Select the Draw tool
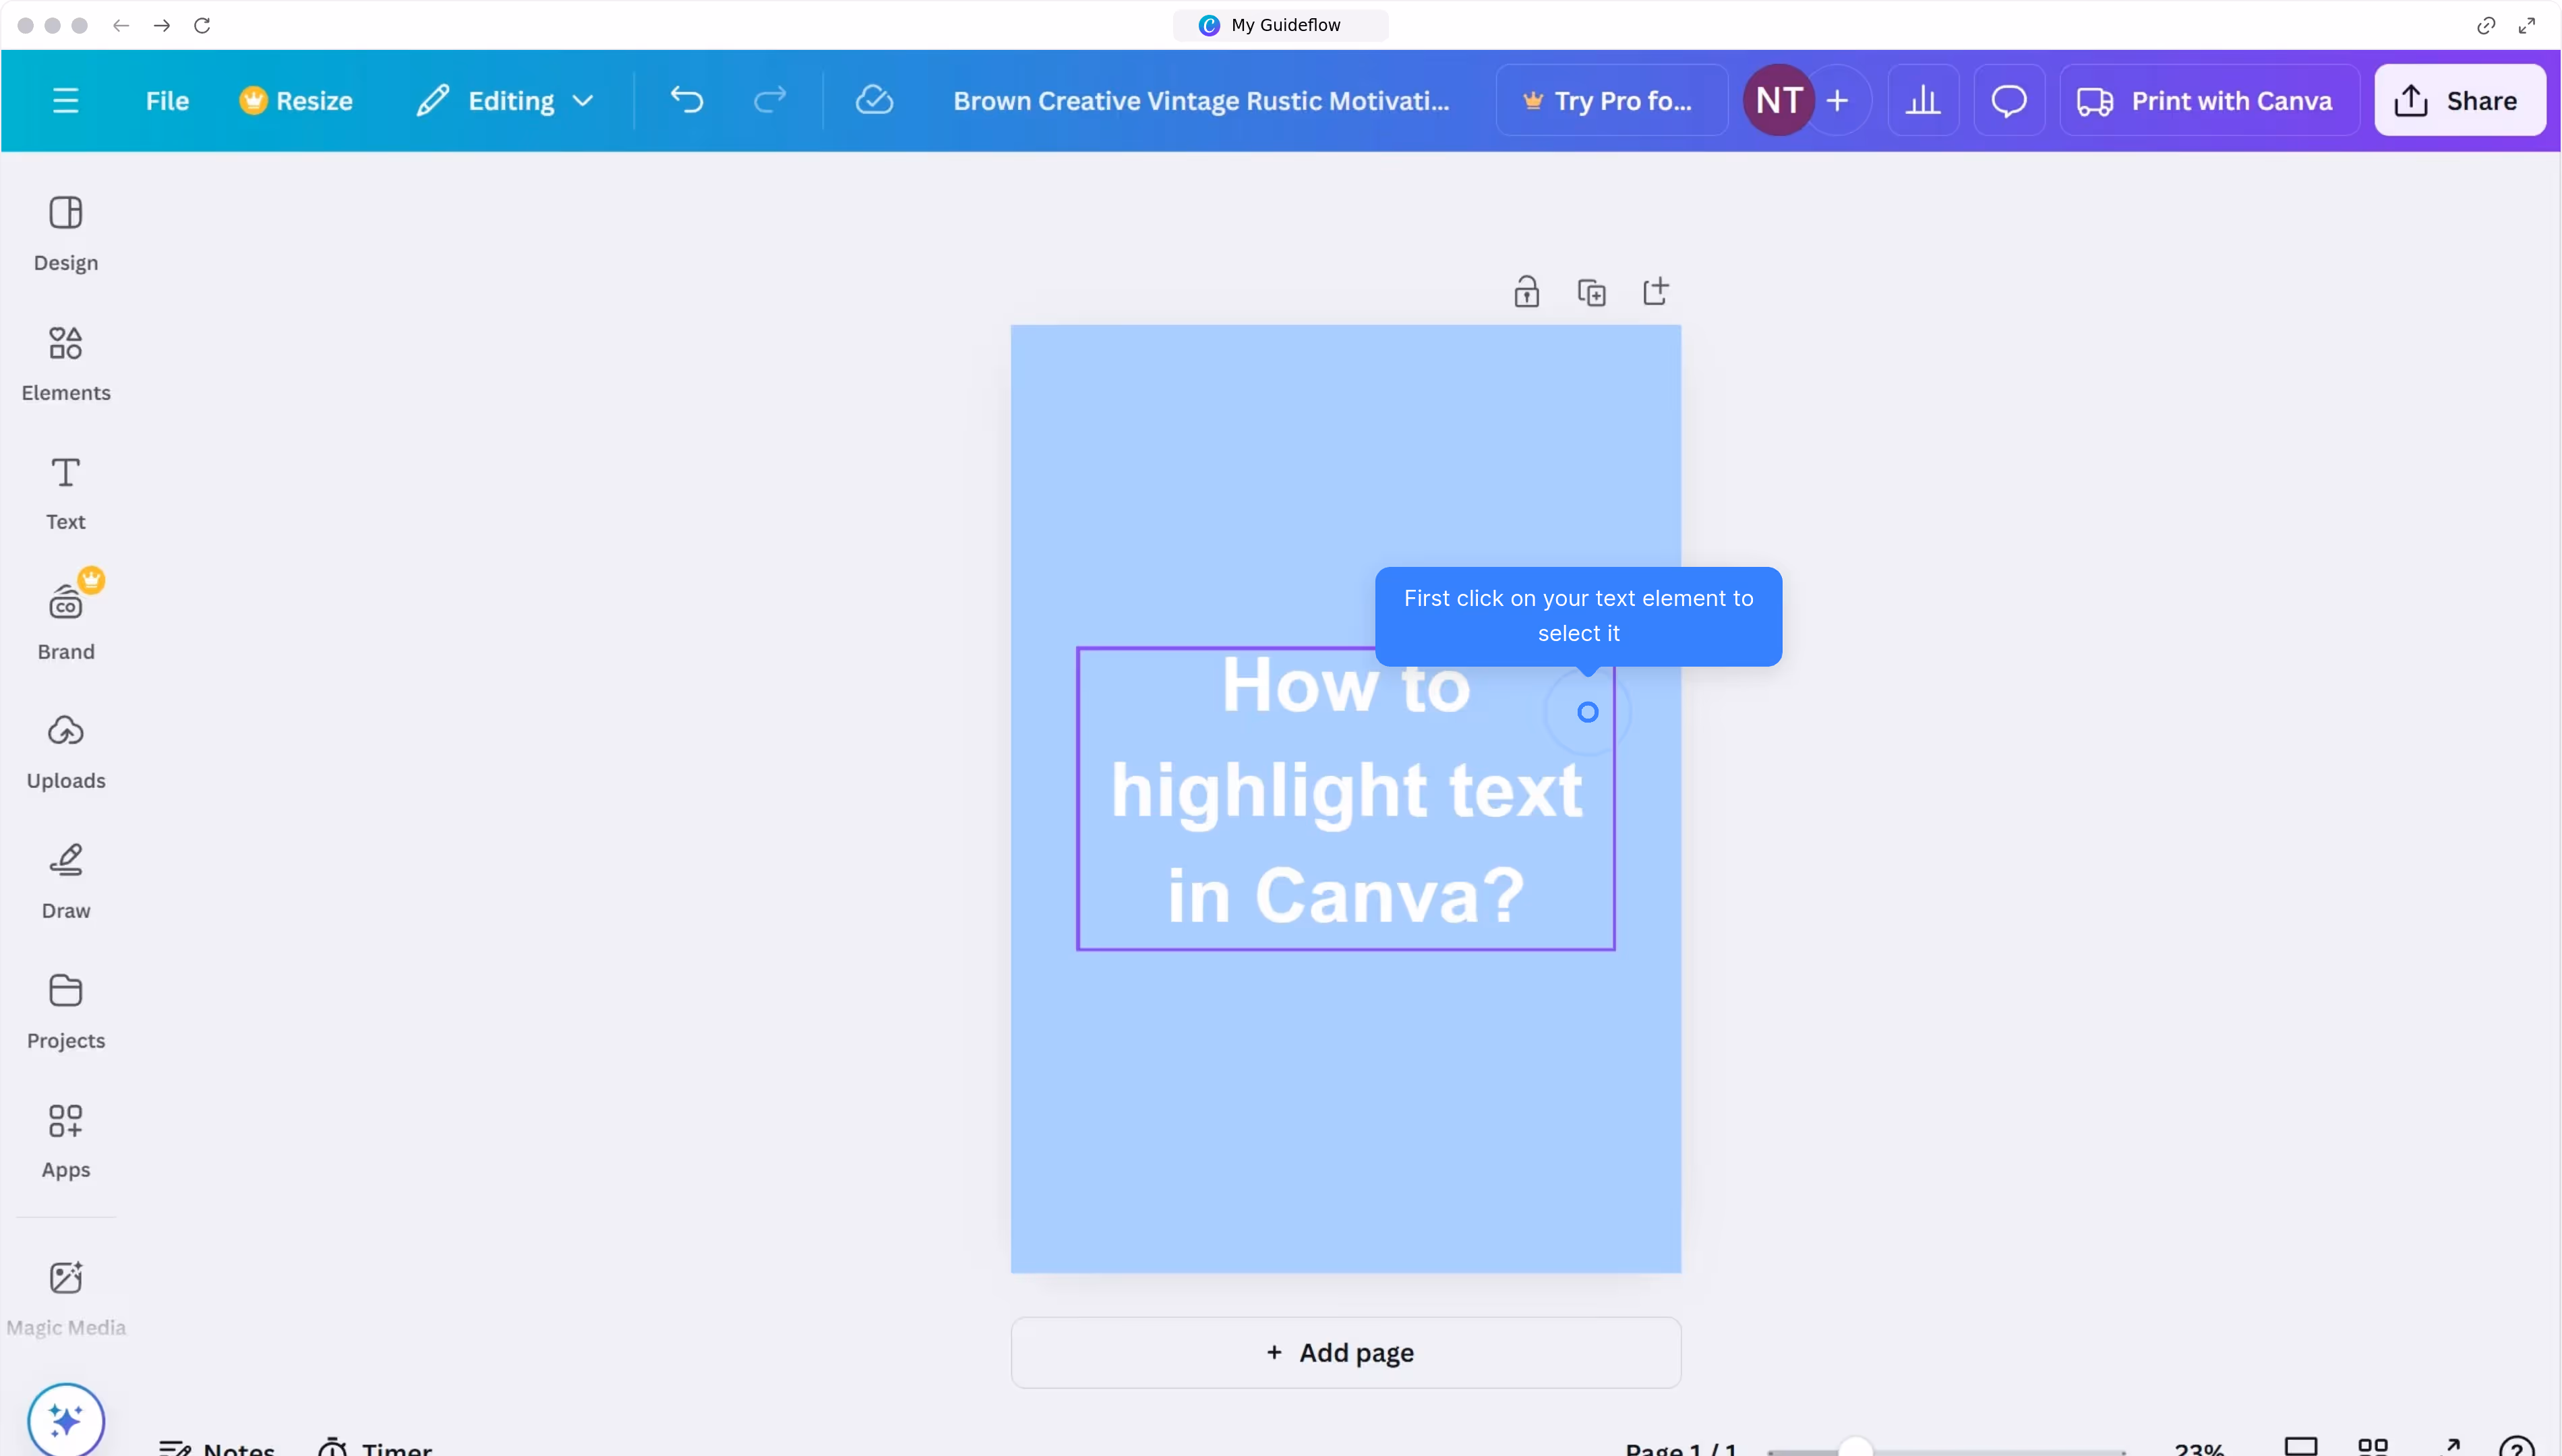Viewport: 2562px width, 1456px height. [x=66, y=880]
